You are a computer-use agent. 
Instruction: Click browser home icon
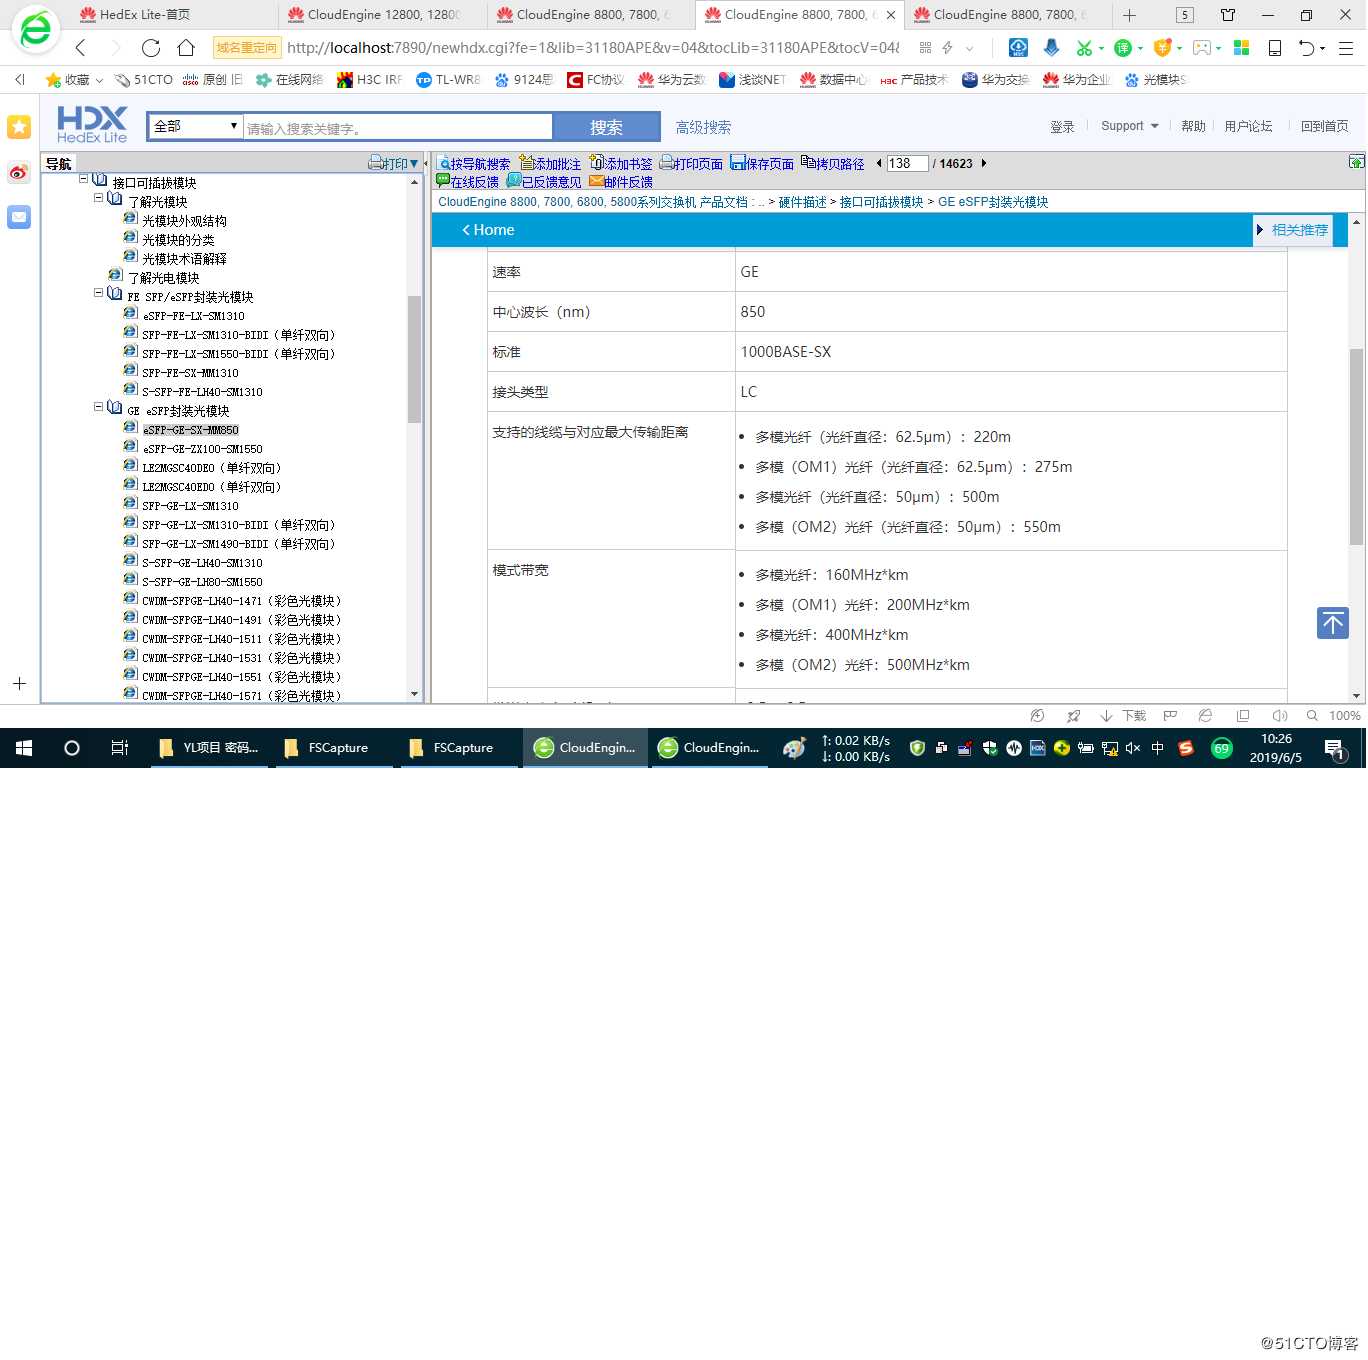[x=186, y=48]
